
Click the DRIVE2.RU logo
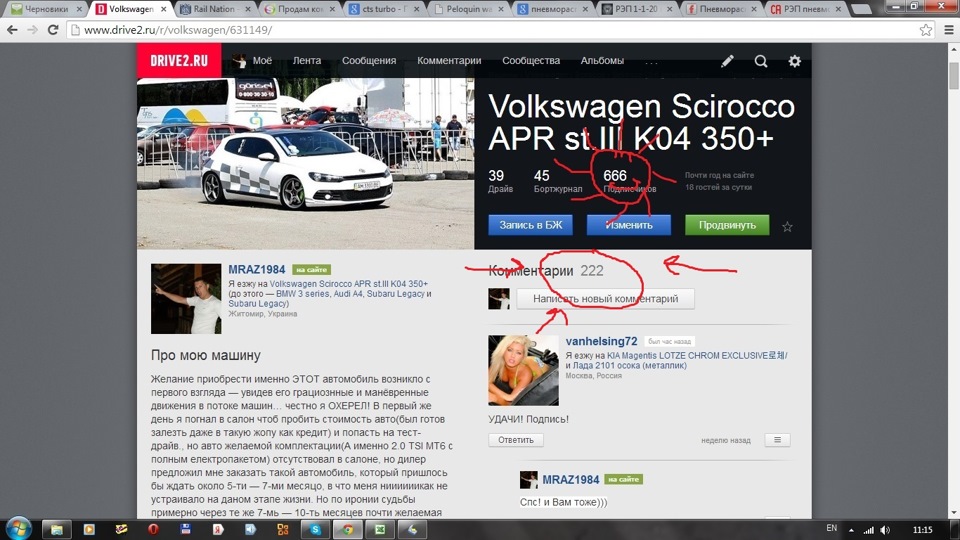179,61
